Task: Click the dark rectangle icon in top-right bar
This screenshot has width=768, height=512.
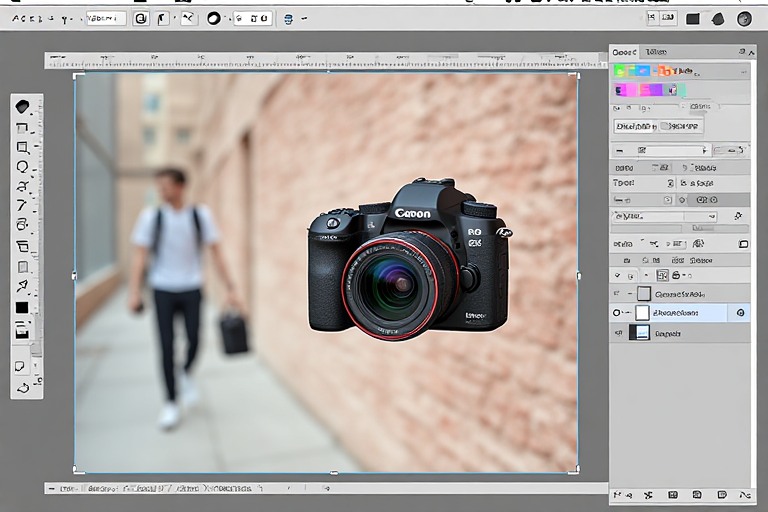Action: 693,19
